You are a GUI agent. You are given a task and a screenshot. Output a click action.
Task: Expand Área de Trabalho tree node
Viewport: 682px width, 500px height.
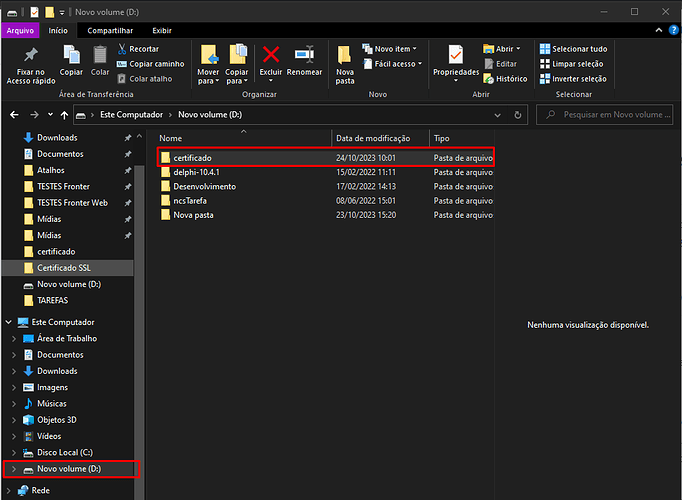point(14,339)
